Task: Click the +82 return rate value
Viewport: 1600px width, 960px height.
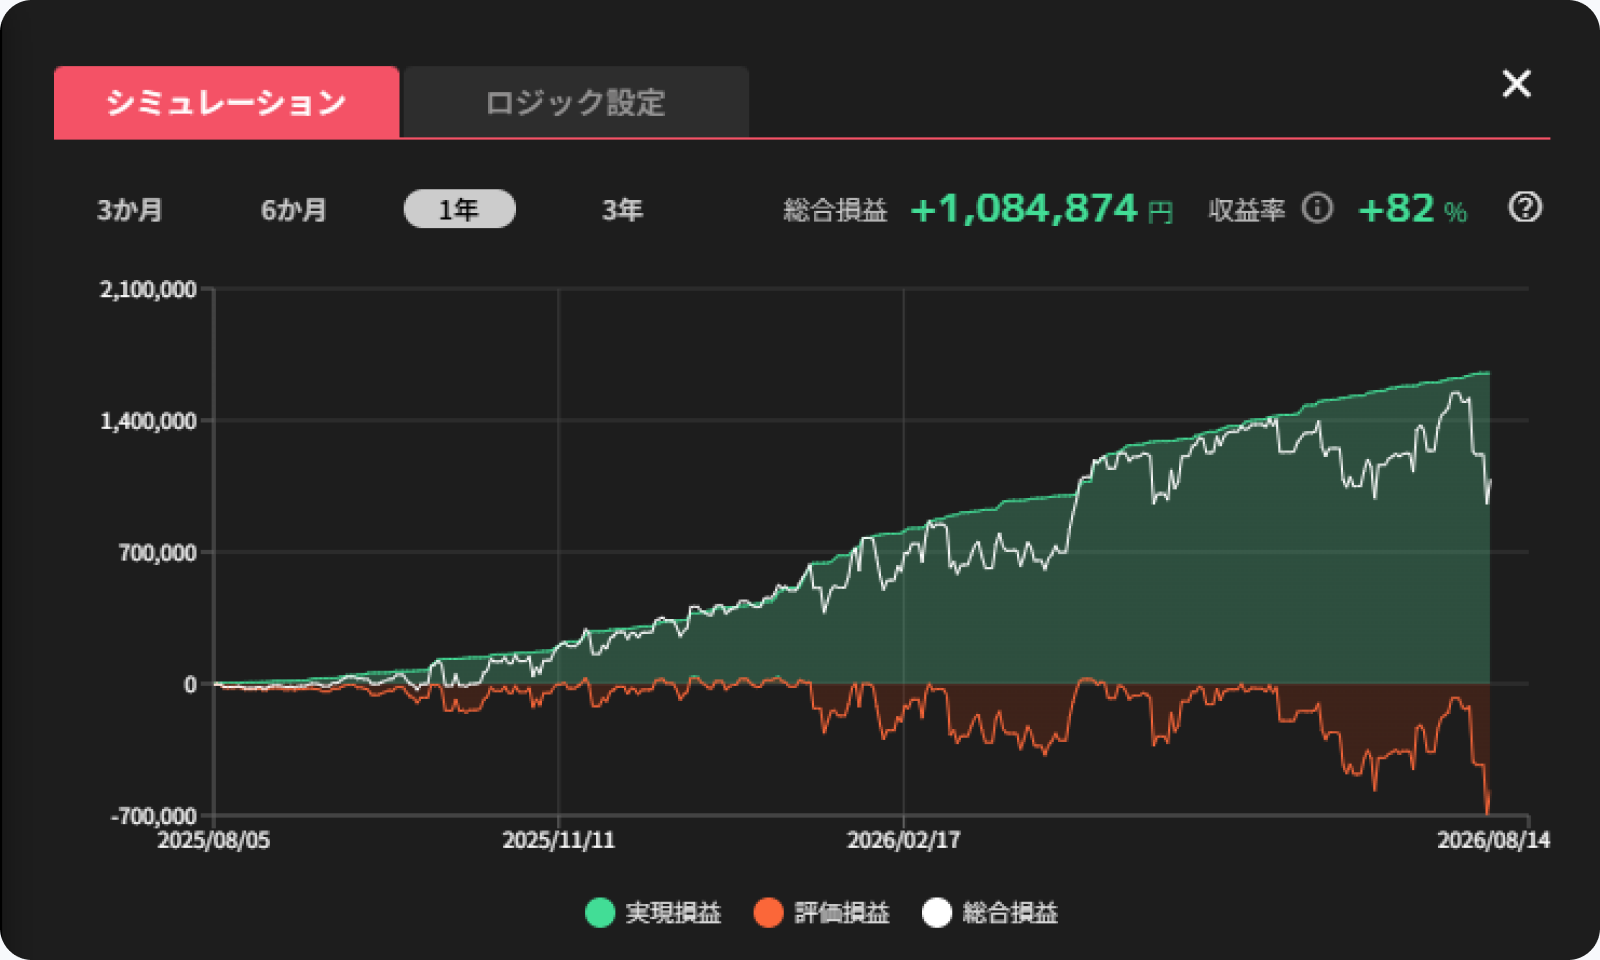Action: (1396, 209)
